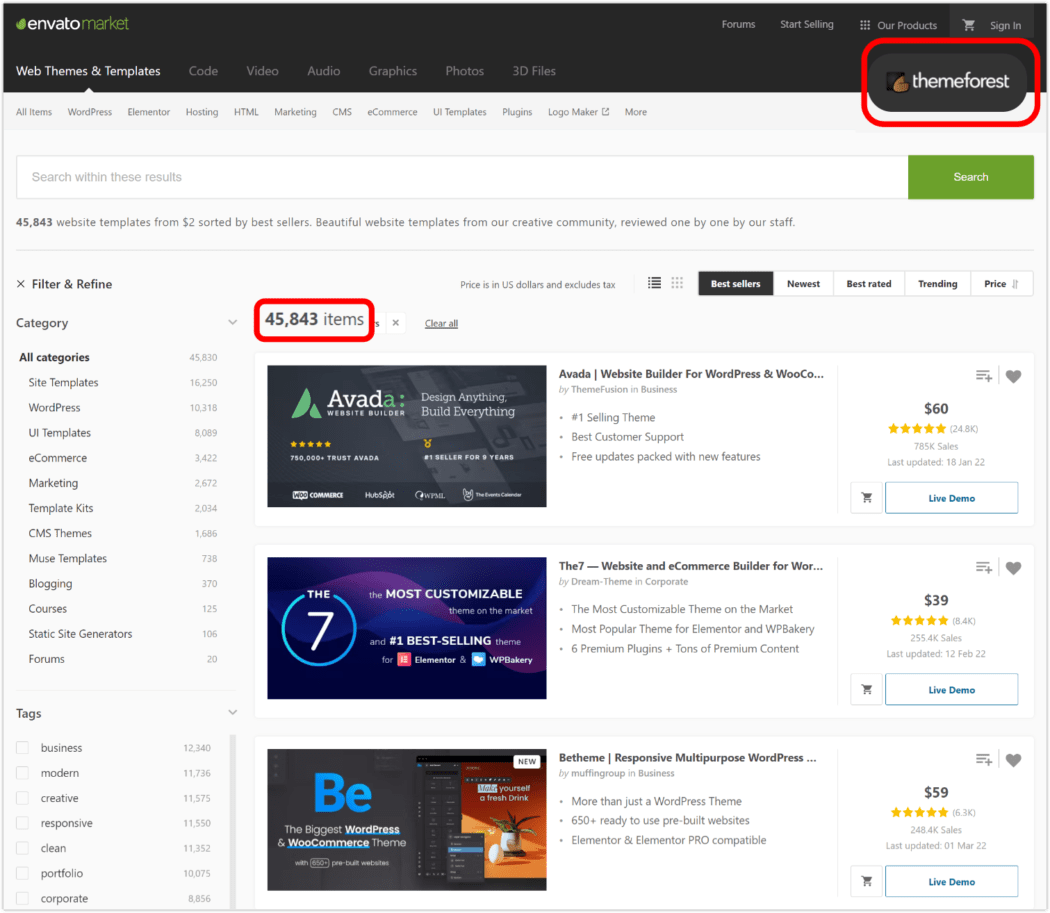Collapse the Tags section chevron
1050x913 pixels.
(x=232, y=712)
